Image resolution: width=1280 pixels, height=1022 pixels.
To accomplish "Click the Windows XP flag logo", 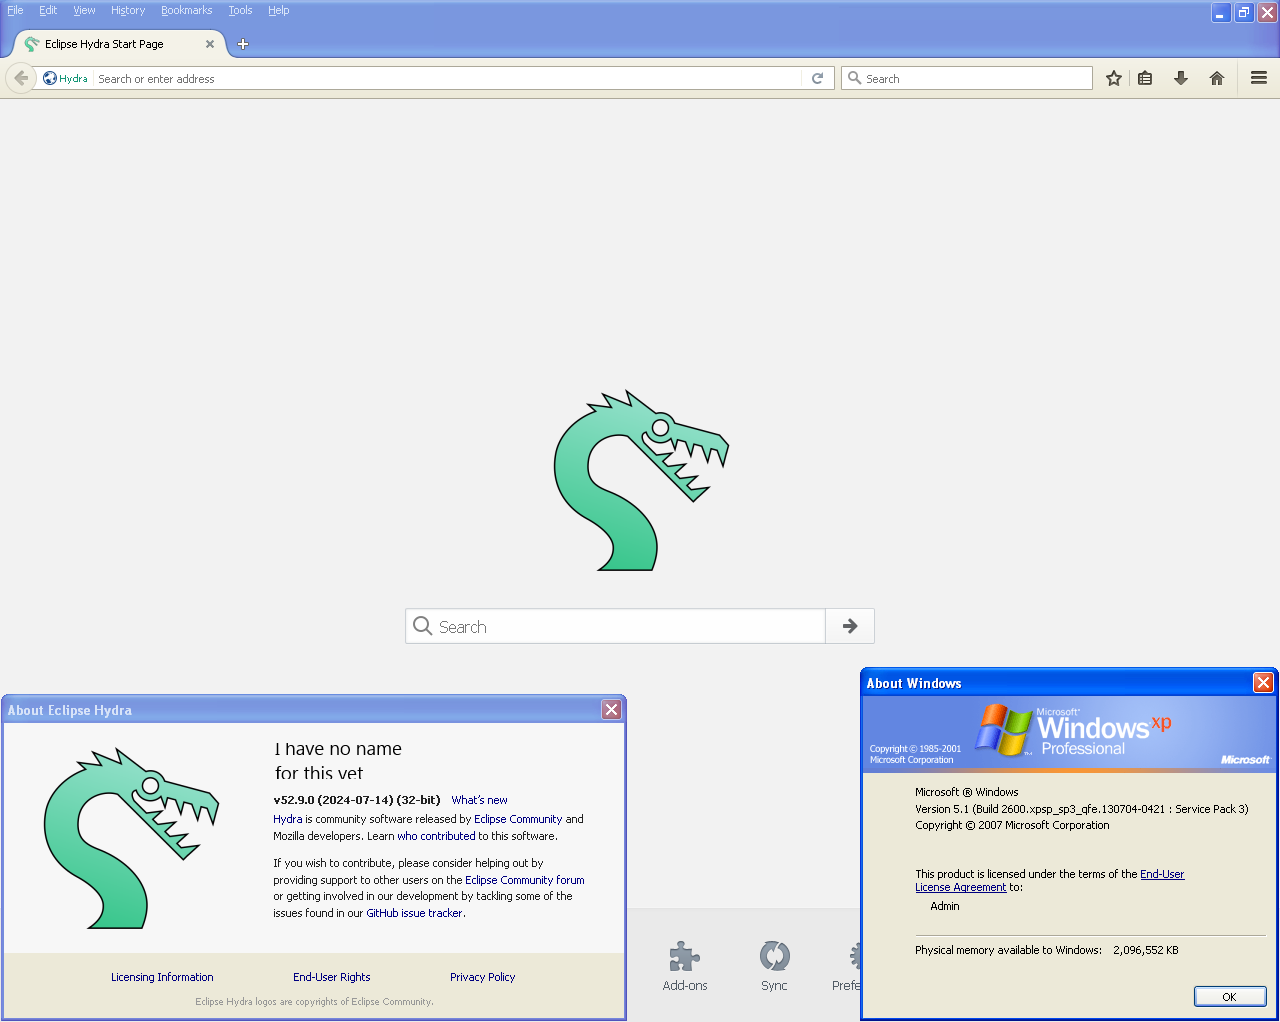I will 1004,729.
